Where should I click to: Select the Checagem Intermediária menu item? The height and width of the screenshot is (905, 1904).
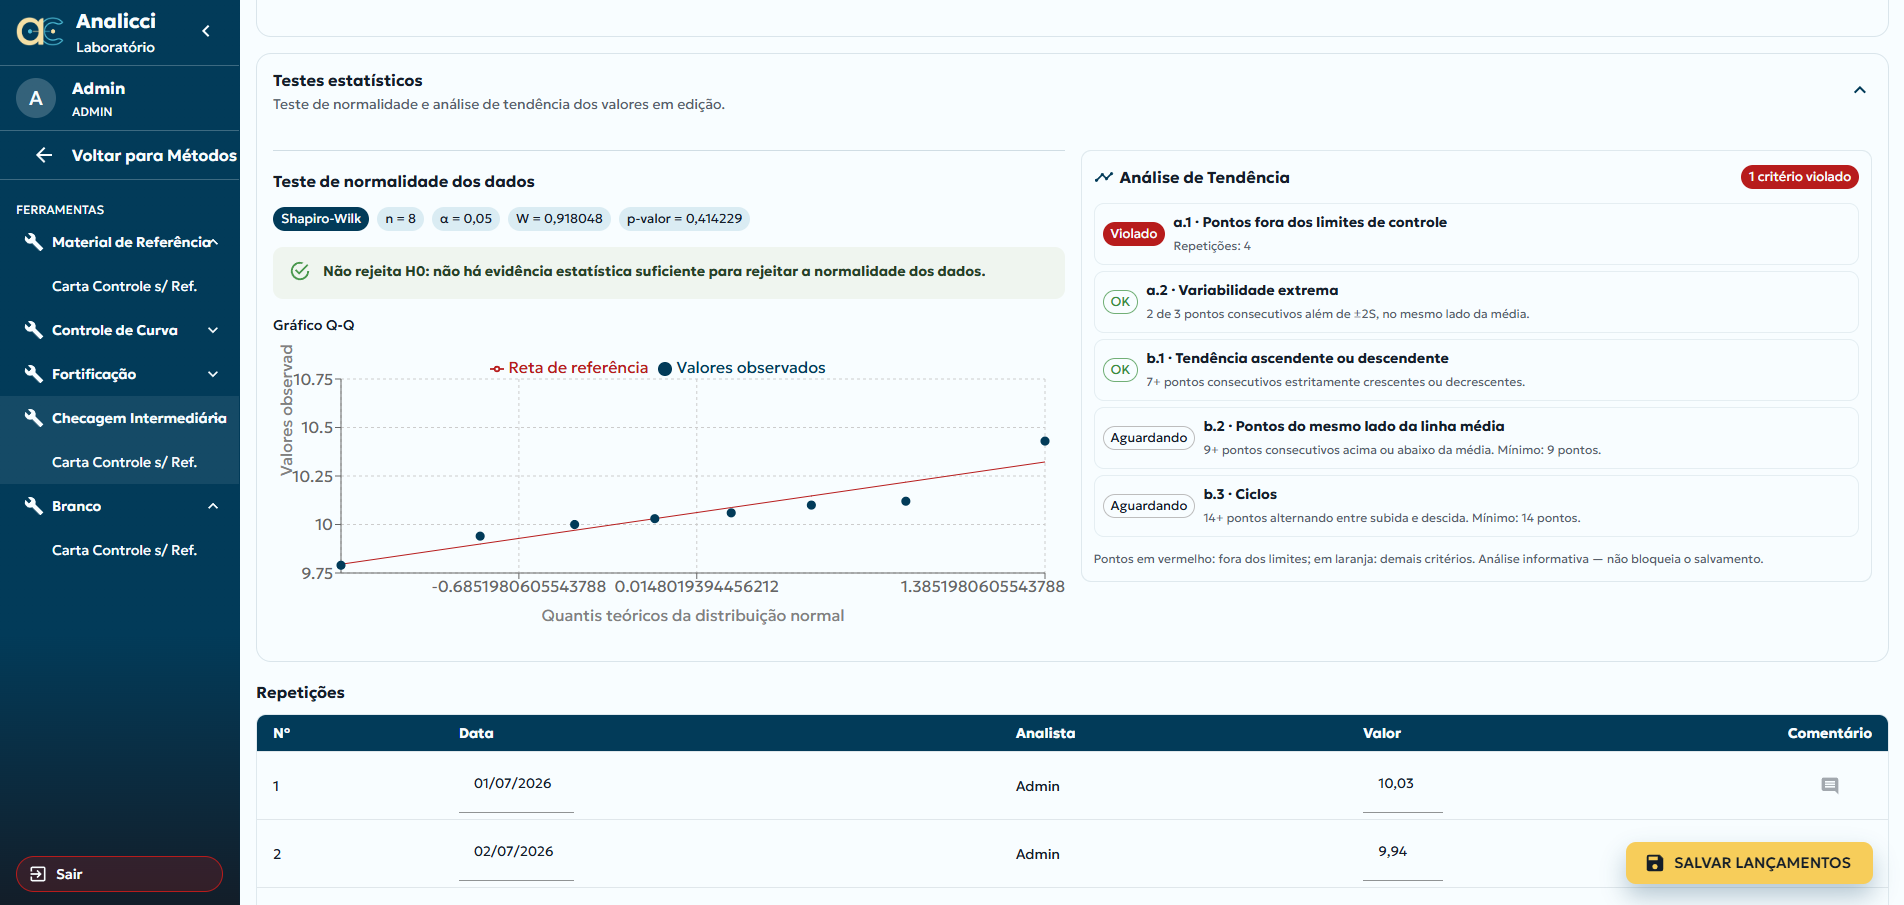click(x=120, y=418)
